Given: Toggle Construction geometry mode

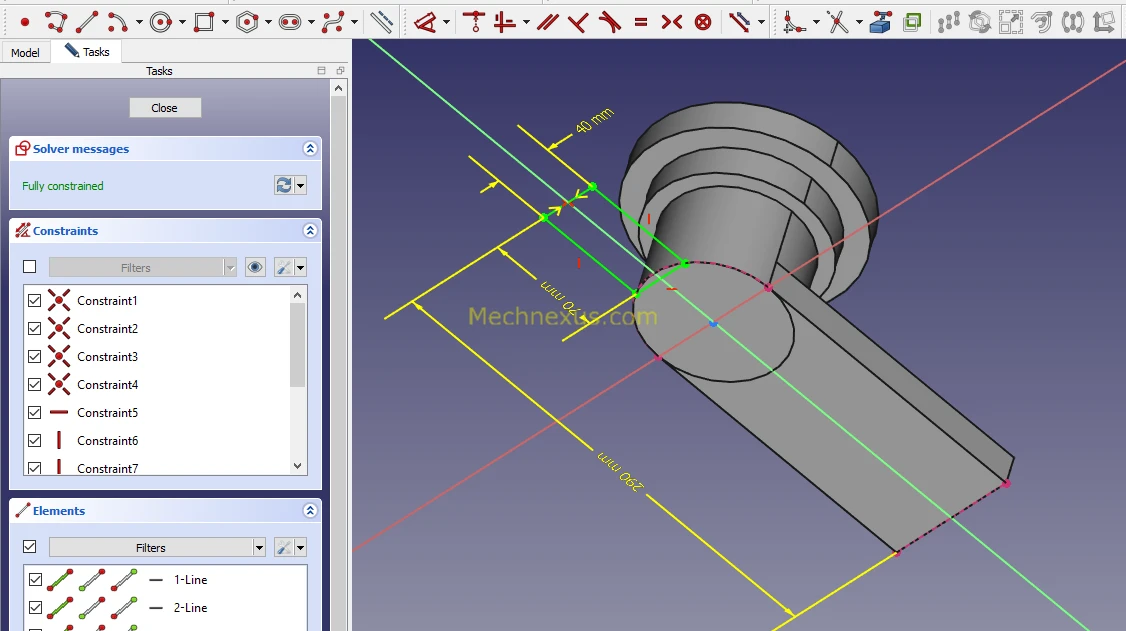Looking at the screenshot, I should tap(381, 21).
